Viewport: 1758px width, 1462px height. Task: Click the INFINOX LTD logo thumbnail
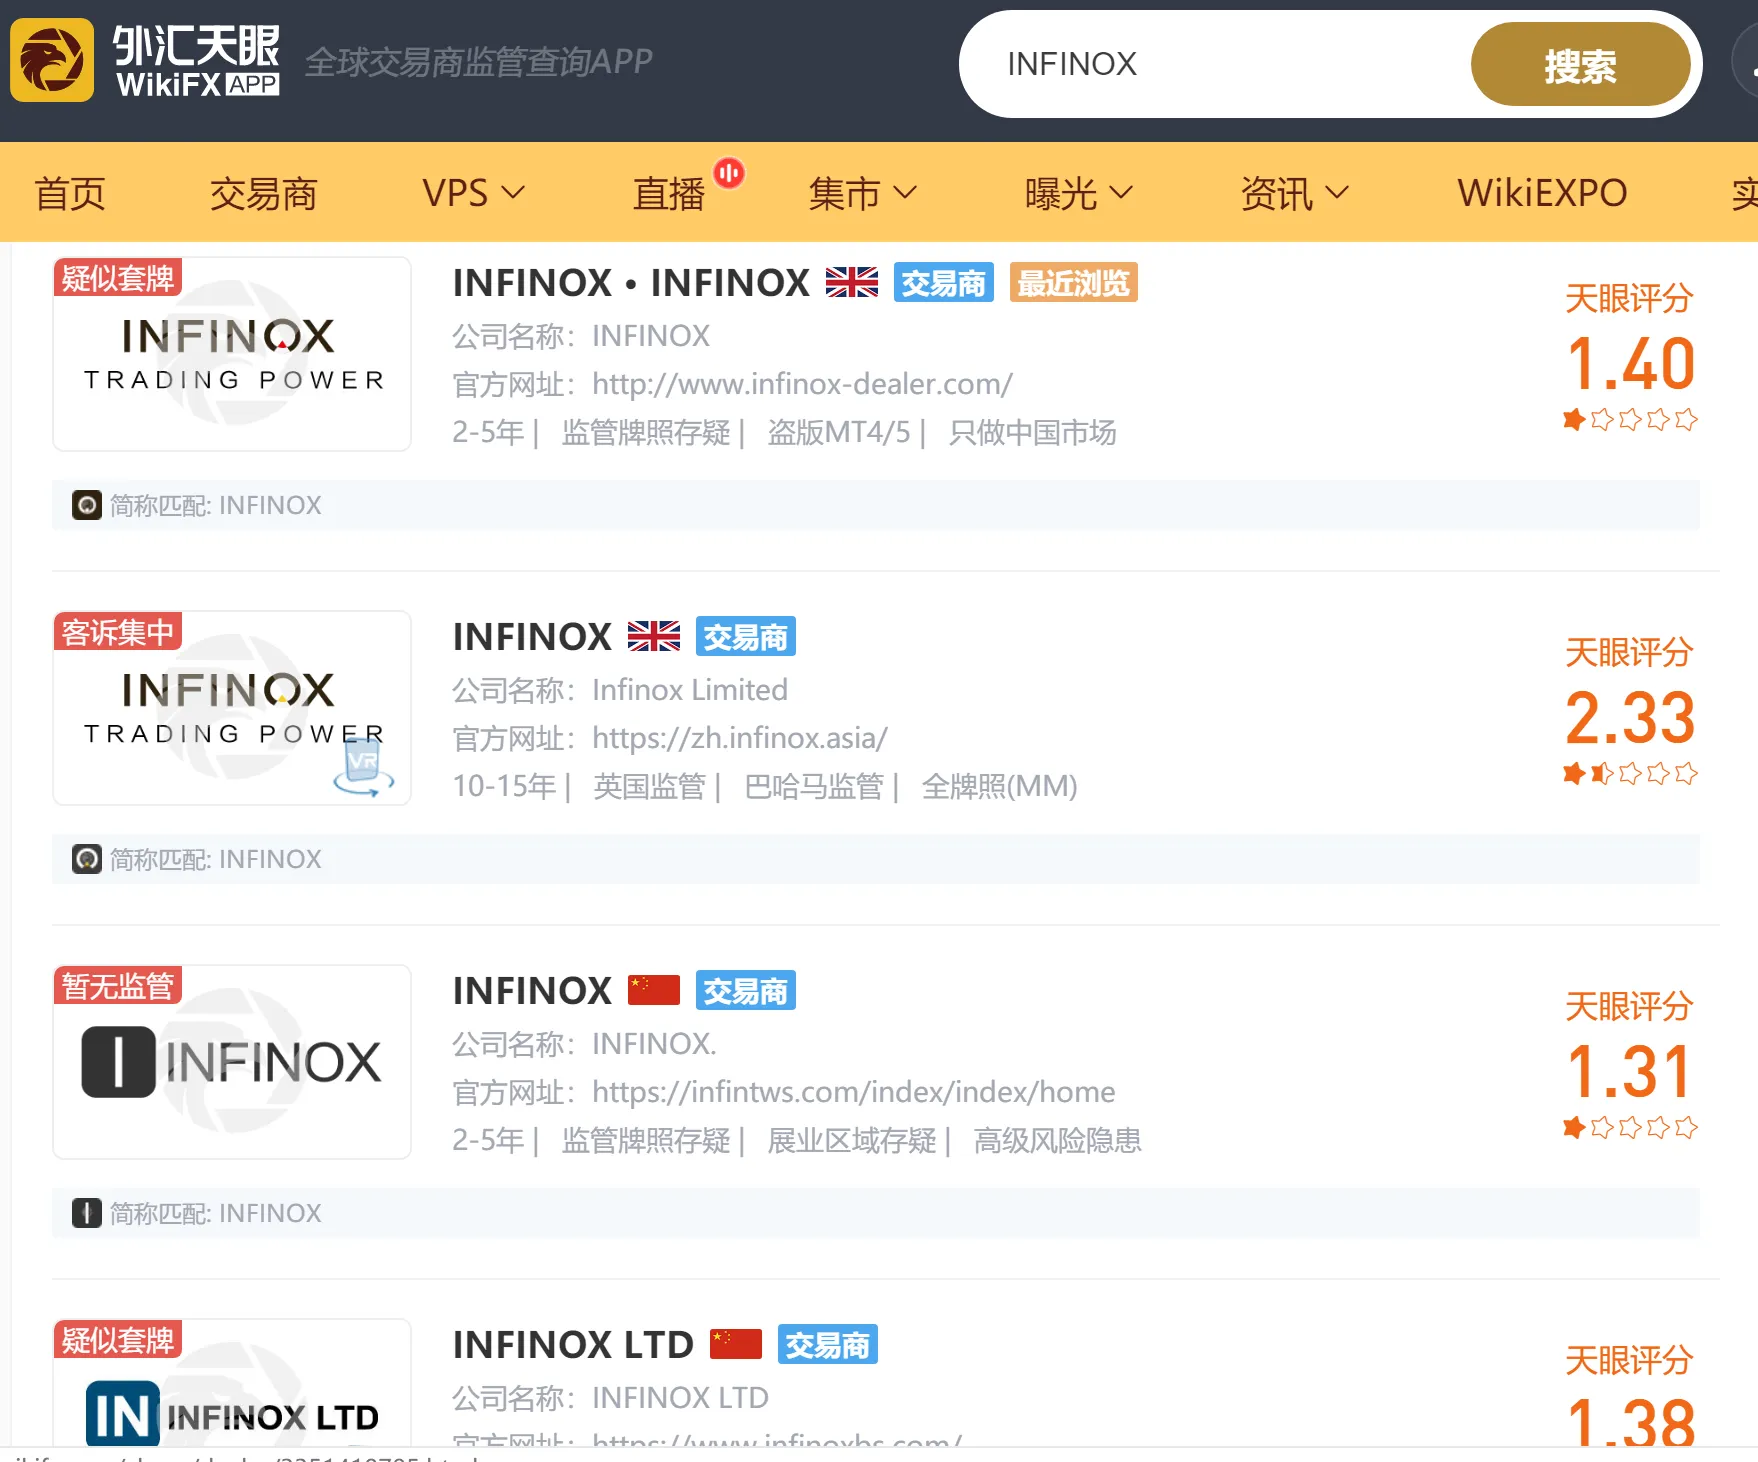click(232, 1384)
